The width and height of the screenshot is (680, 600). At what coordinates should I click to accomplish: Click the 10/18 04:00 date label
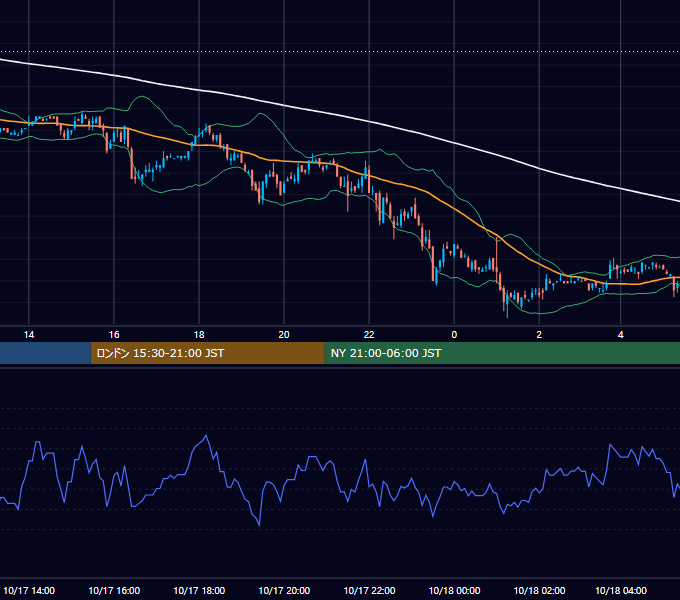click(x=621, y=590)
